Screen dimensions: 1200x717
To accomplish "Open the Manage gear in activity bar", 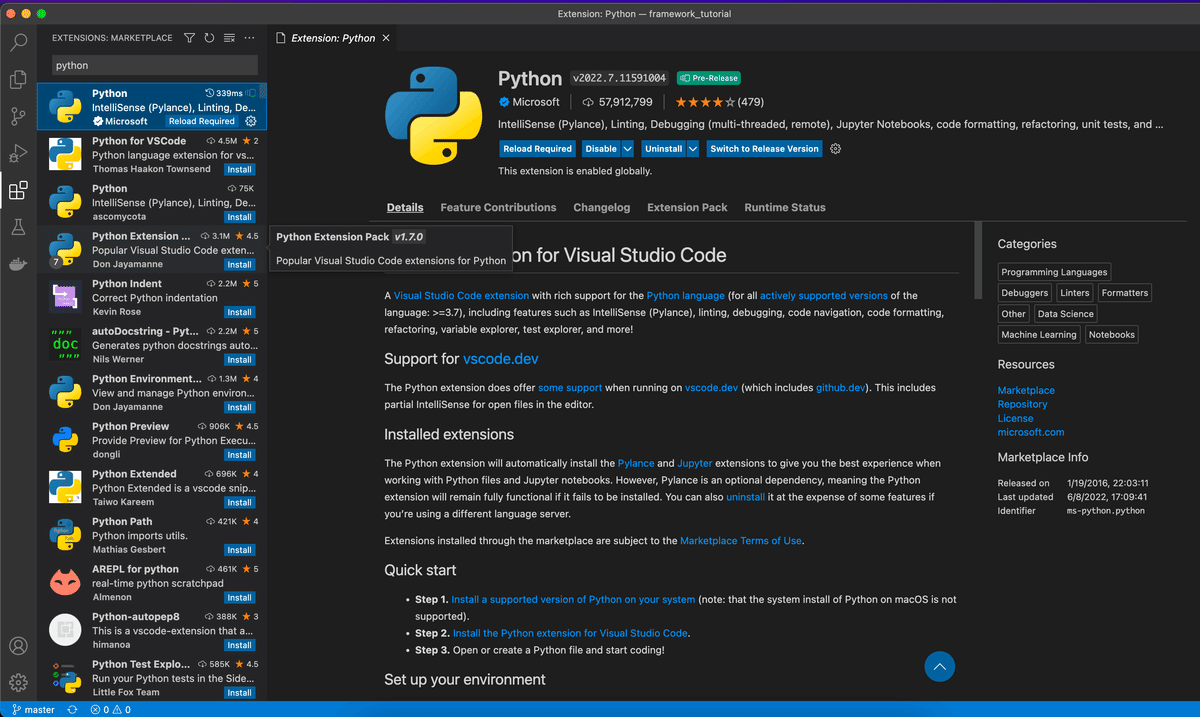I will pos(18,684).
